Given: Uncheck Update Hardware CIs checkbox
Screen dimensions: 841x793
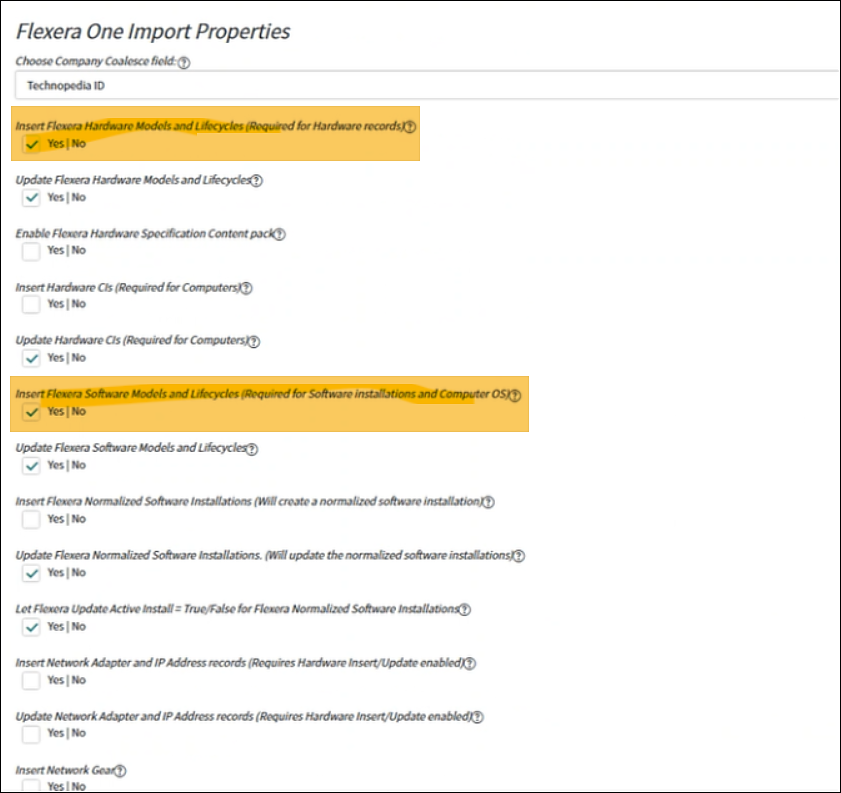Looking at the screenshot, I should pyautogui.click(x=31, y=358).
